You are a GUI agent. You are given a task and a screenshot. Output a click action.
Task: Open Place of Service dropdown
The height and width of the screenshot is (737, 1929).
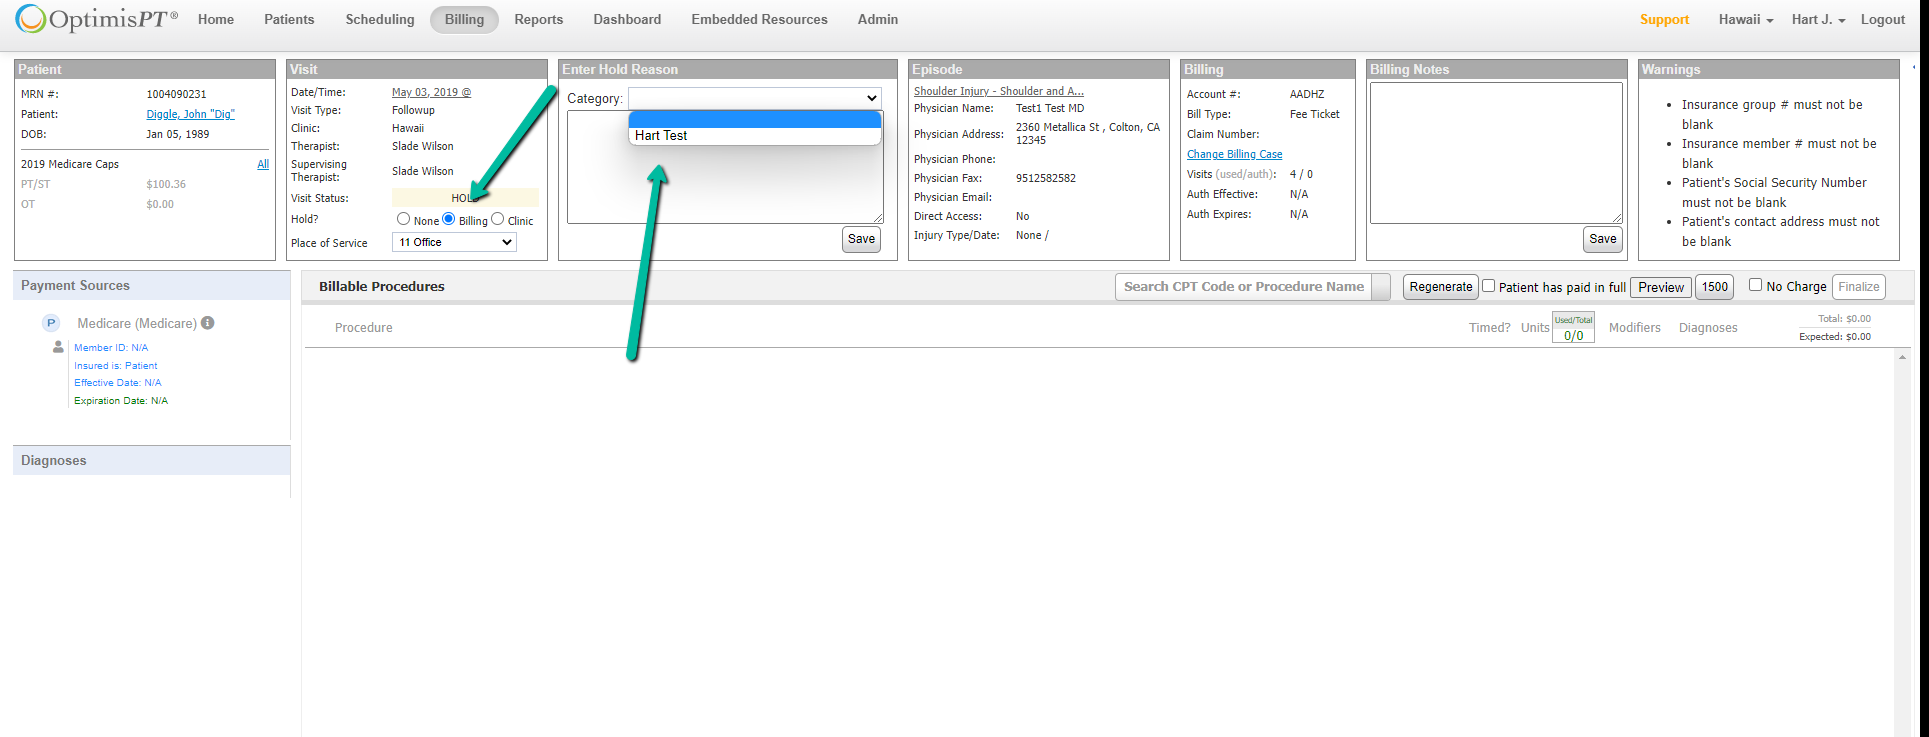point(454,242)
